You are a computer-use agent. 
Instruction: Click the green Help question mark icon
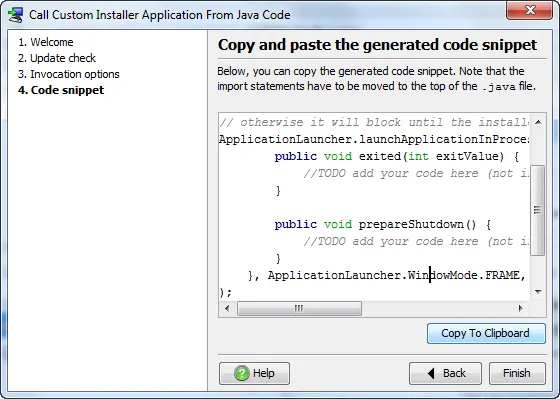[241, 373]
